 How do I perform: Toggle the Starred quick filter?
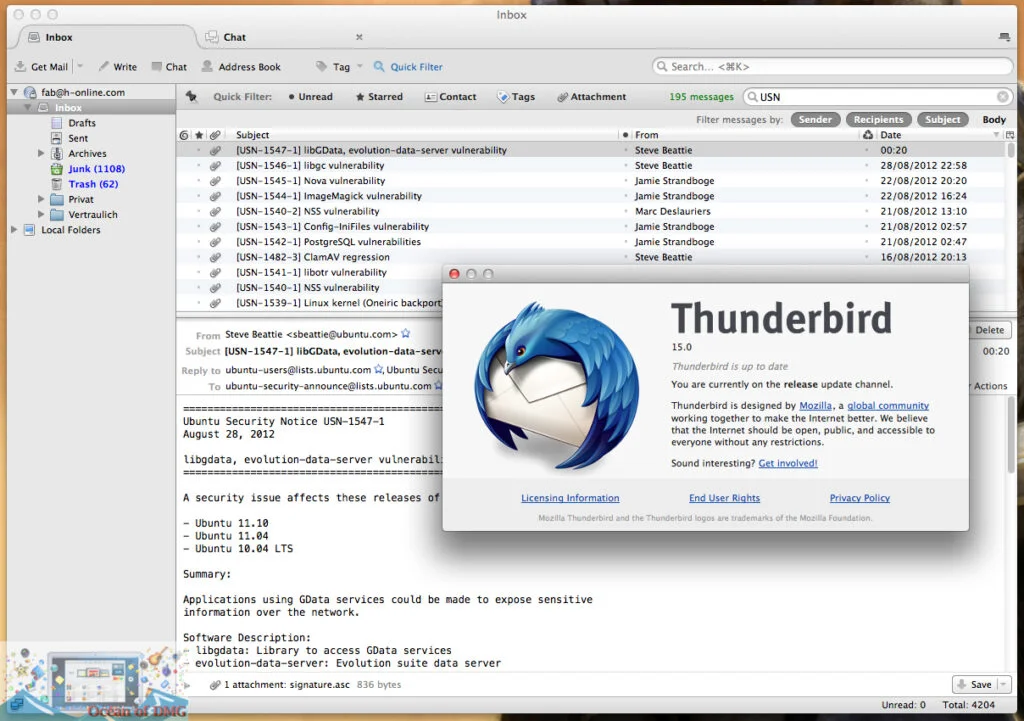pyautogui.click(x=379, y=97)
